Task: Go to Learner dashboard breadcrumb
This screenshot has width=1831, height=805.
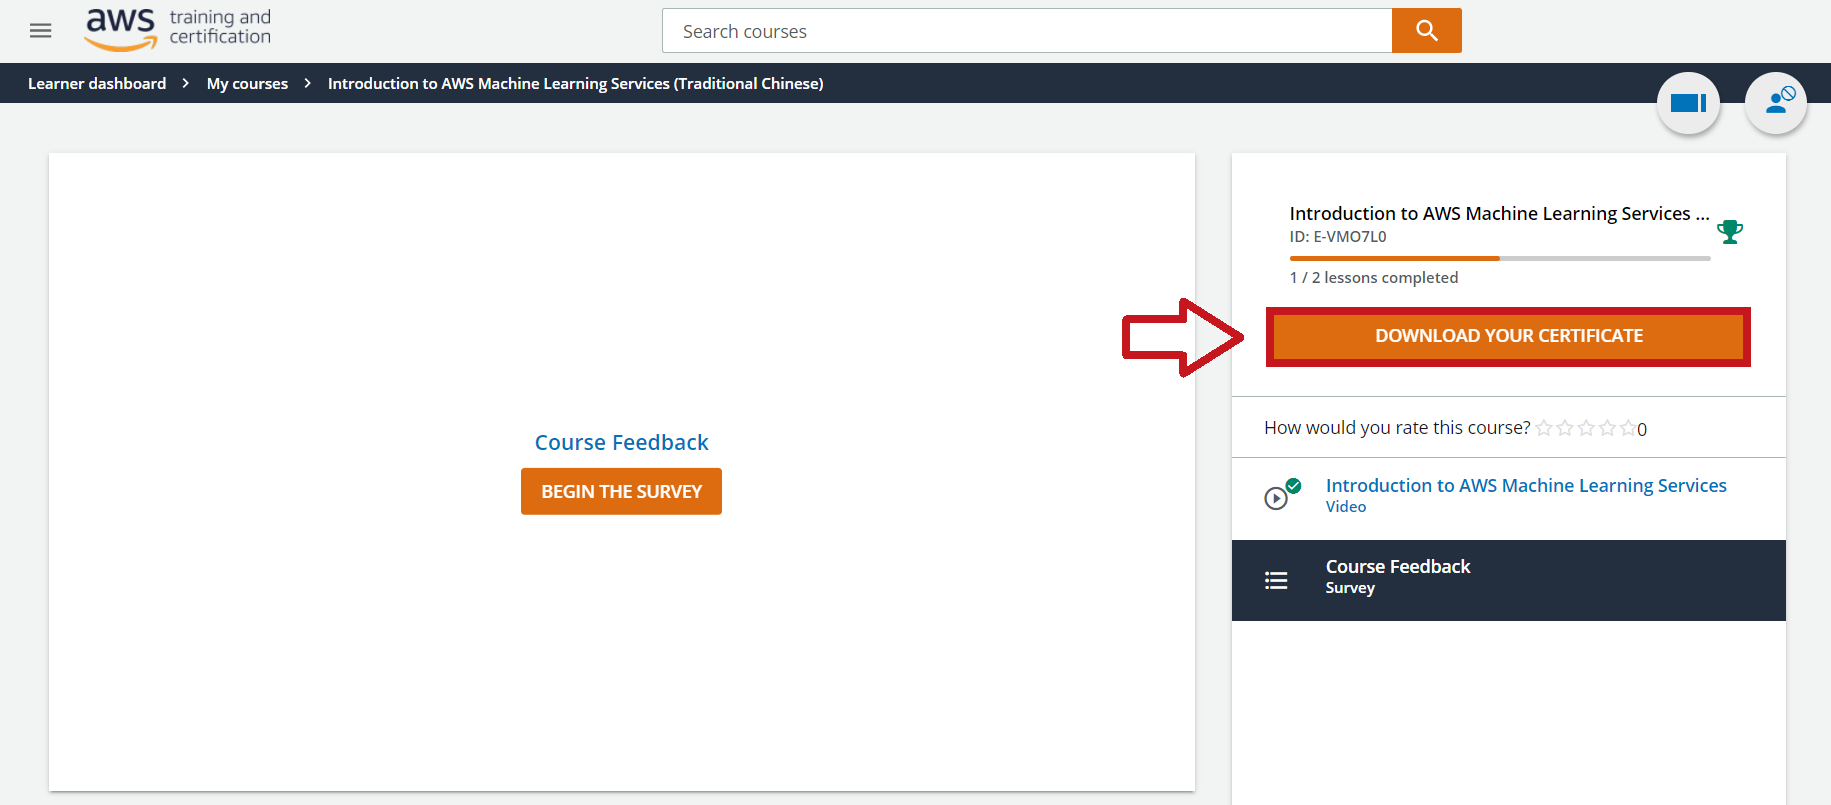Action: coord(97,84)
